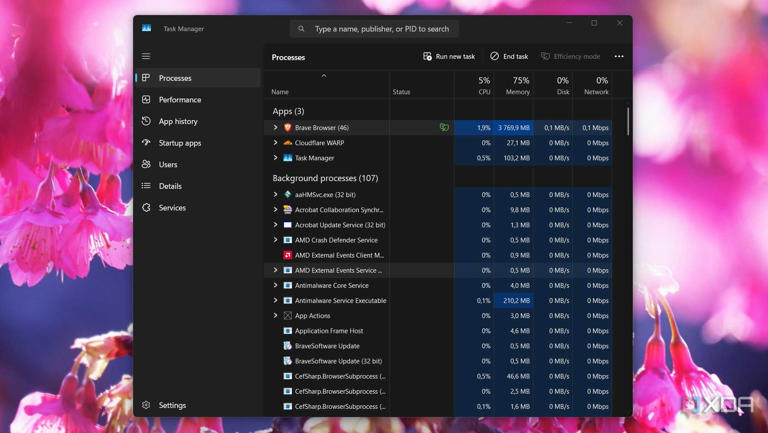Image resolution: width=768 pixels, height=433 pixels.
Task: Sort by Memory column header
Action: (517, 86)
